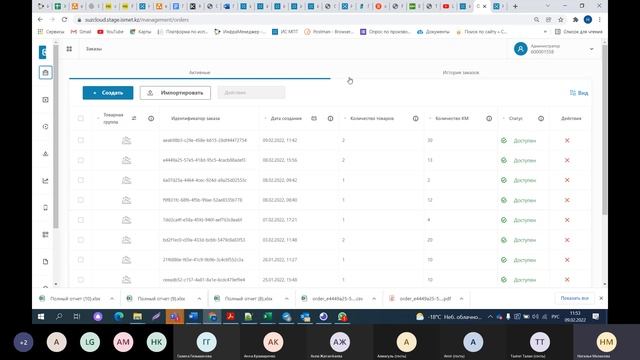Viewport: 640px width, 360px height.
Task: Open the warning triangle icon in left sidebar
Action: click(x=45, y=154)
